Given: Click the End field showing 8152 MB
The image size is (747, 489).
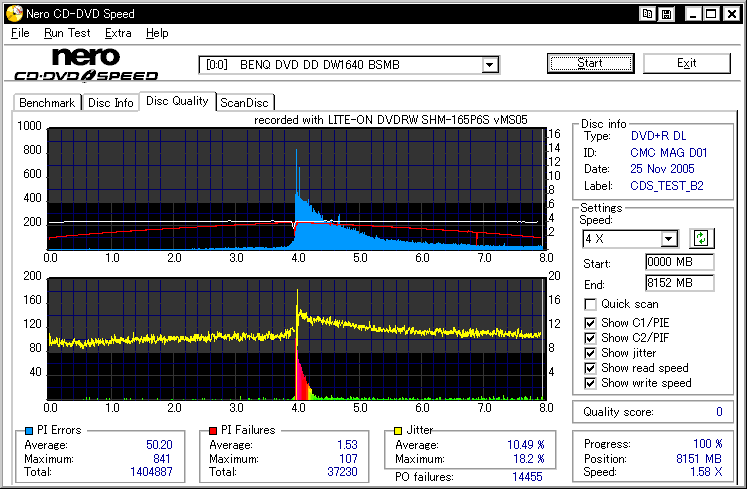Looking at the screenshot, I should (679, 283).
